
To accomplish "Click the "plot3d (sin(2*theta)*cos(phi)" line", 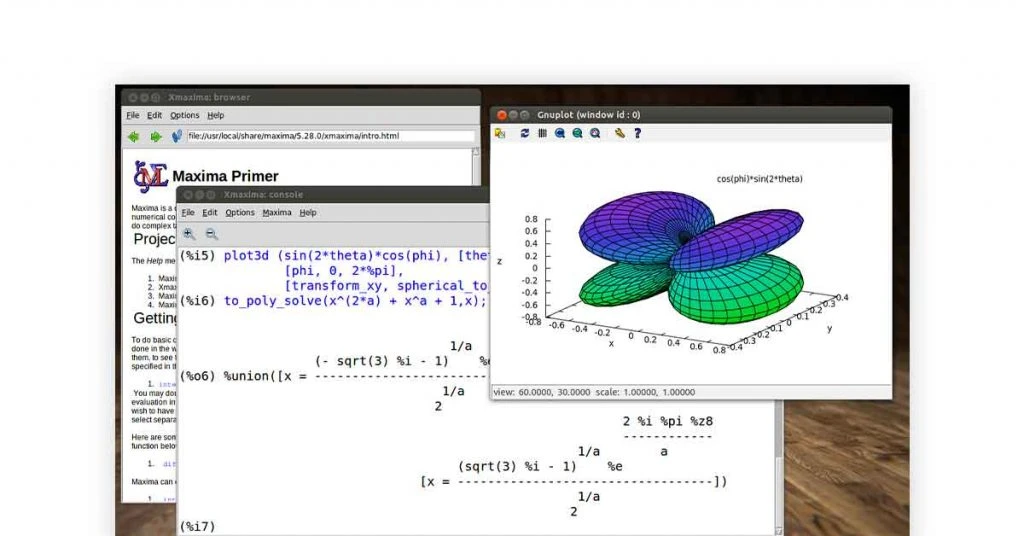I will (x=356, y=256).
